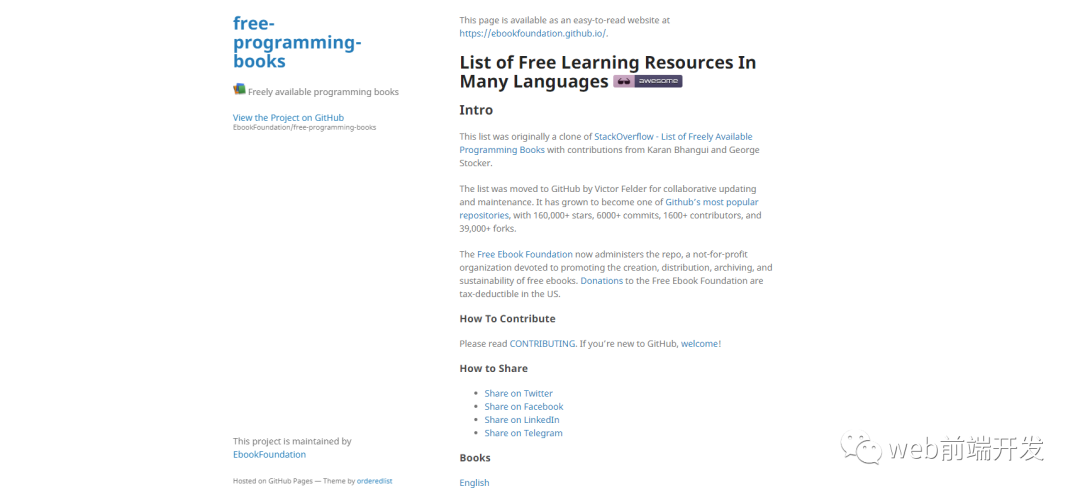This screenshot has width=1080, height=496.
Task: Open the CONTRIBUTING link
Action: click(543, 344)
